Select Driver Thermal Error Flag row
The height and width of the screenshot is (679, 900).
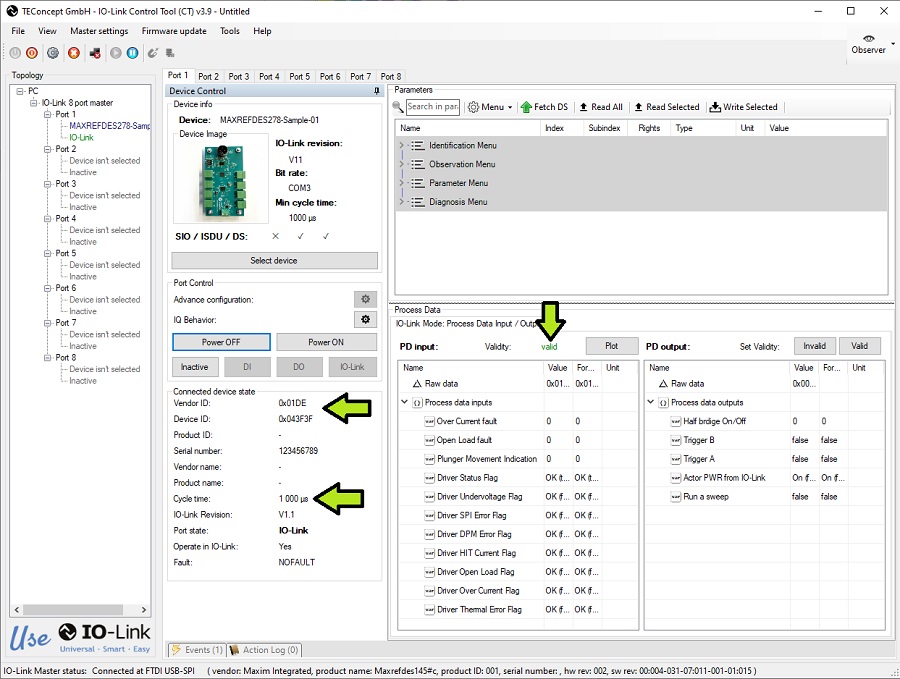(x=518, y=610)
